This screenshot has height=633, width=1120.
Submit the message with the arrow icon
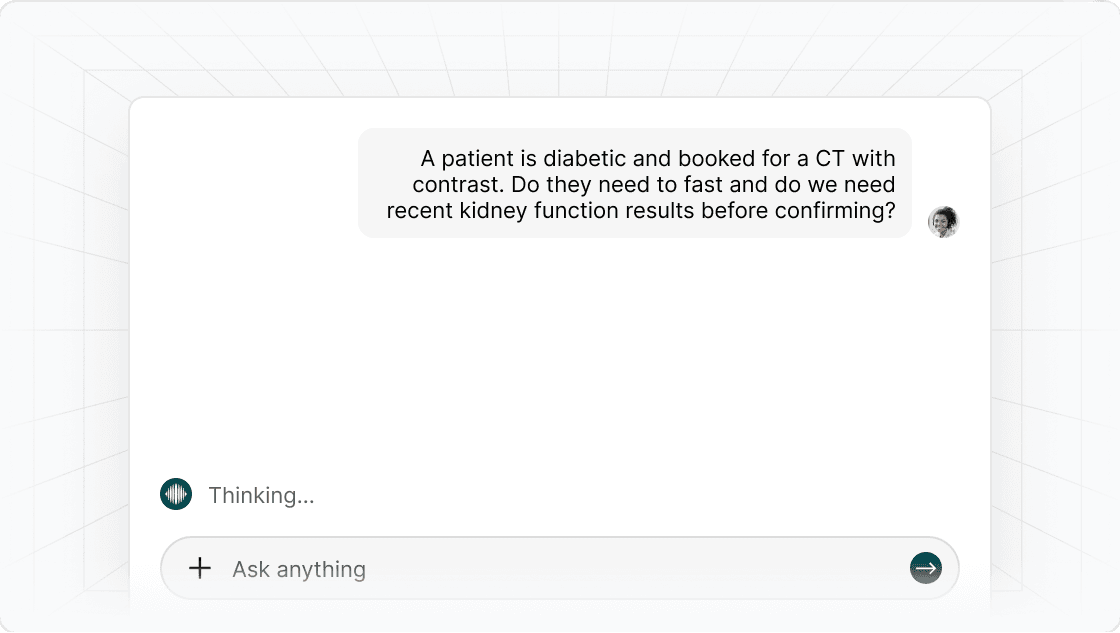tap(925, 568)
